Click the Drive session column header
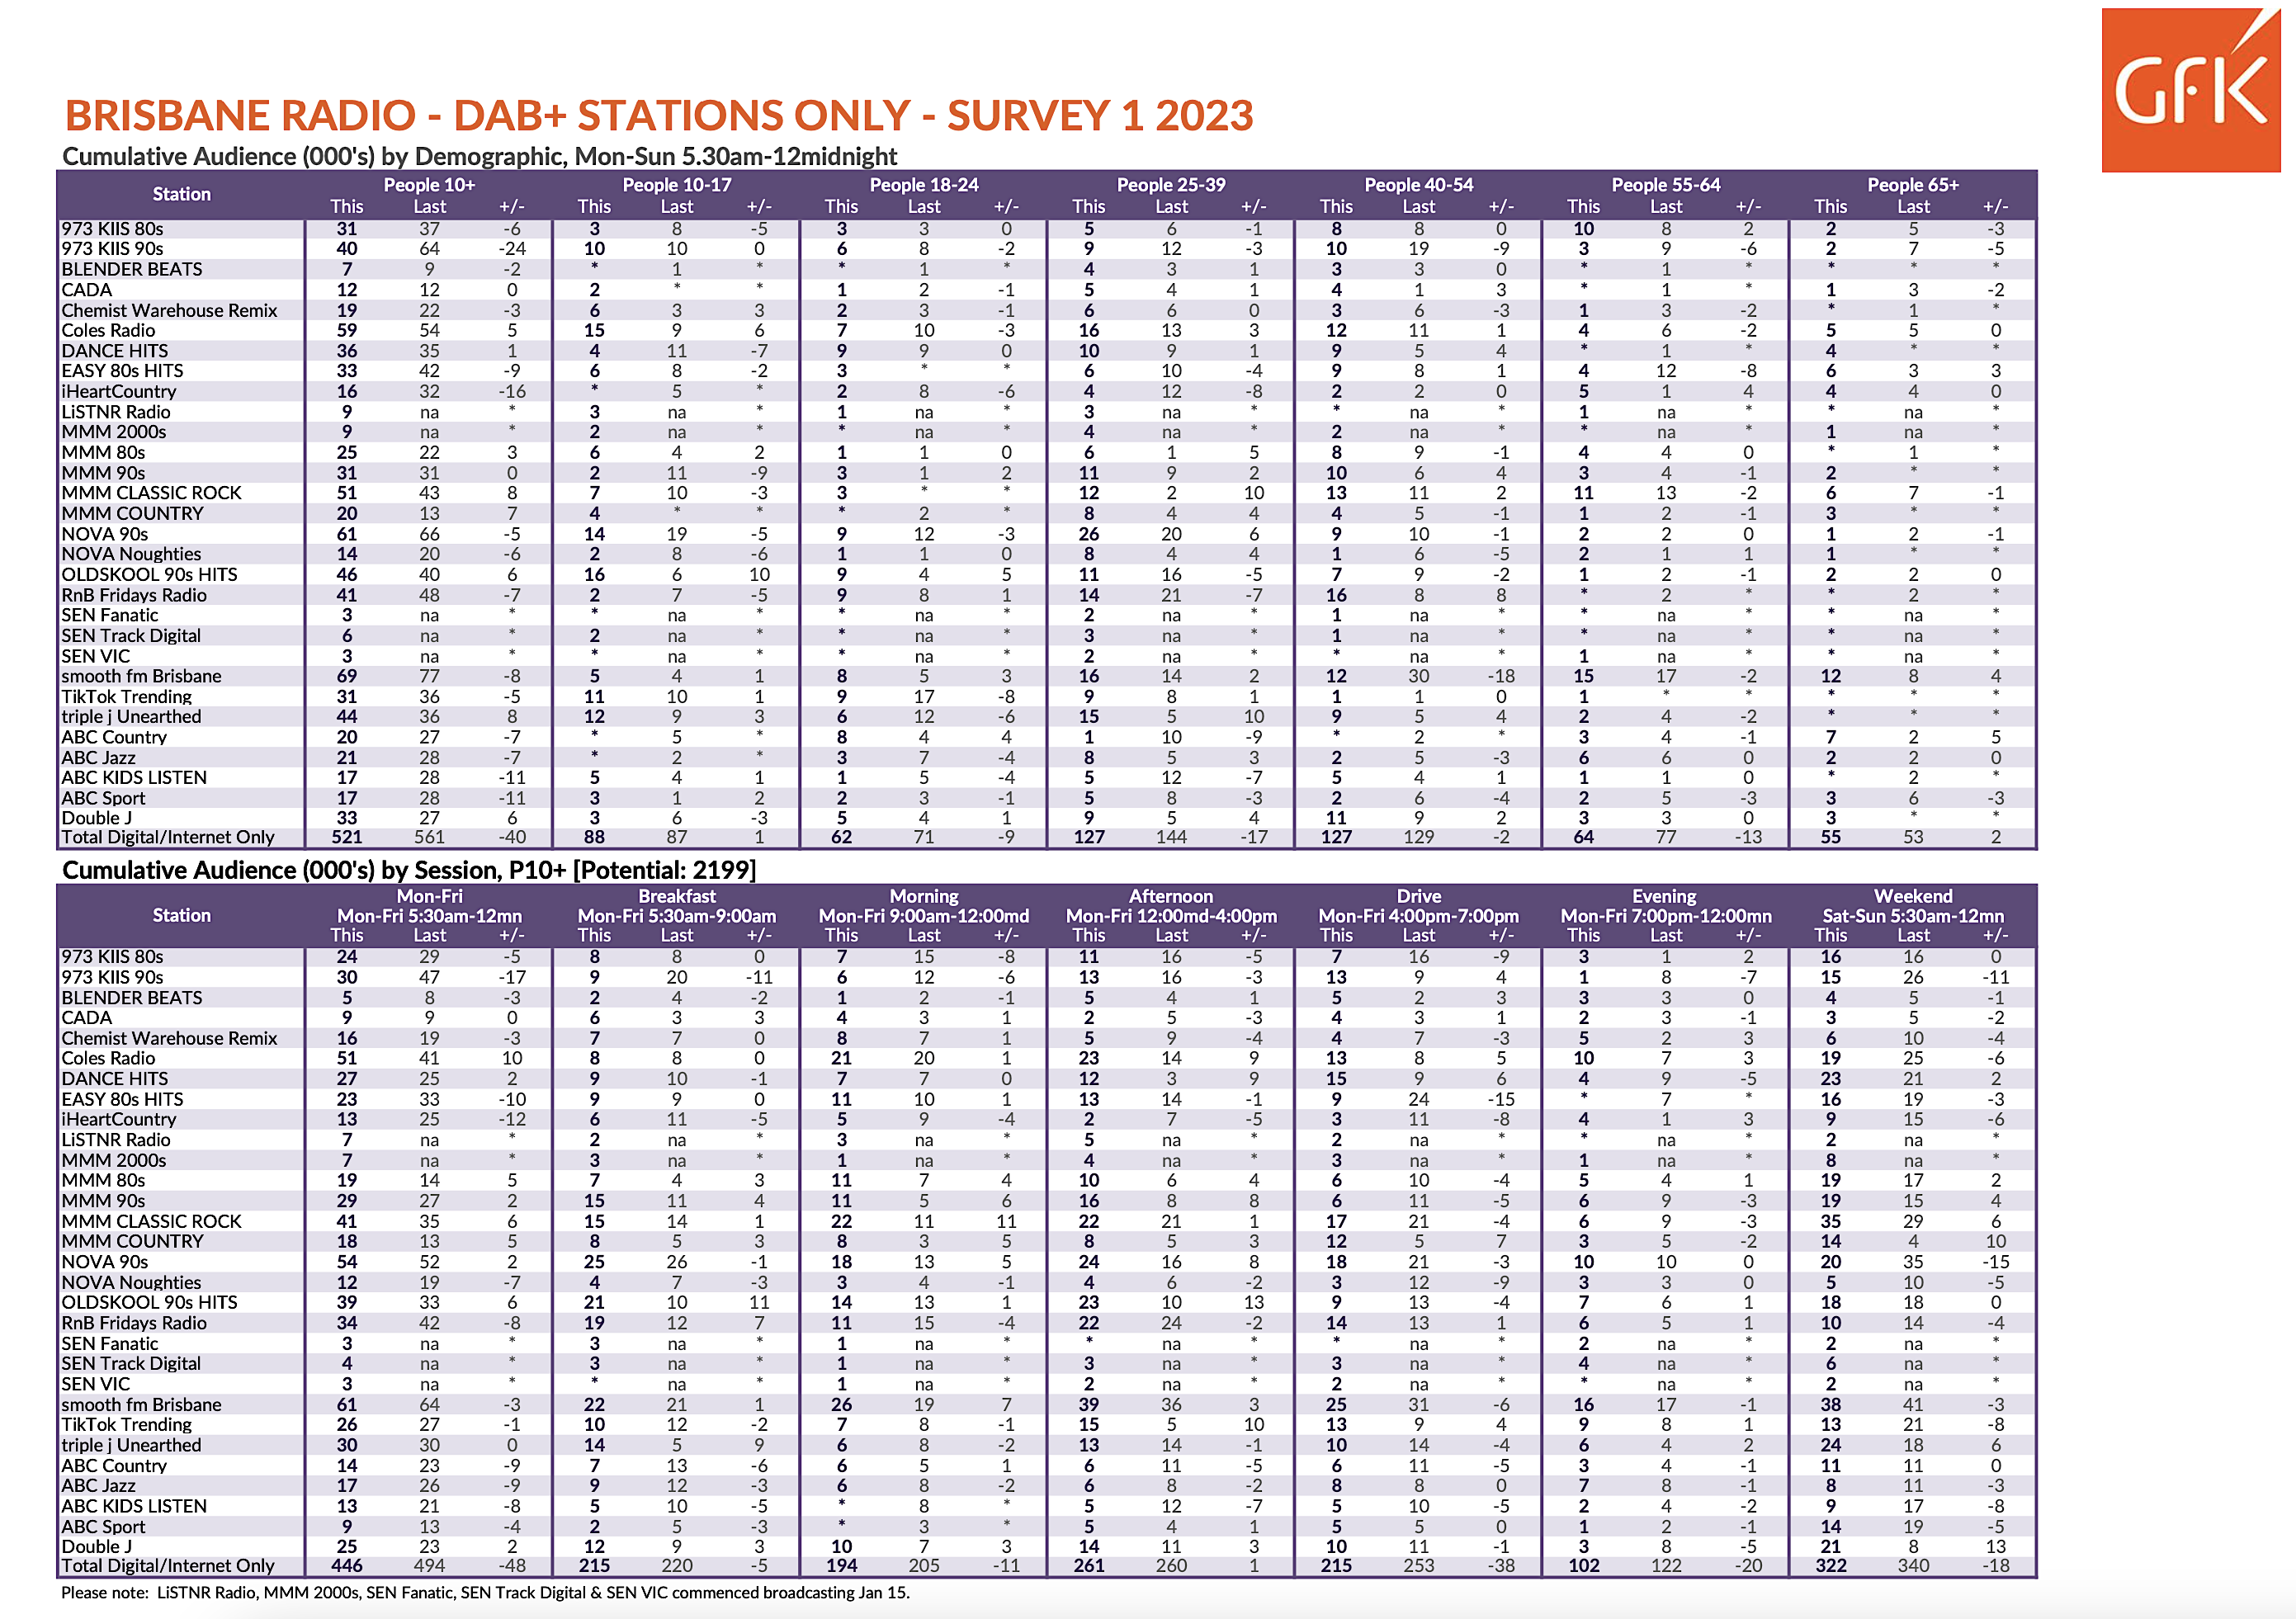The image size is (2296, 1619). click(1418, 897)
